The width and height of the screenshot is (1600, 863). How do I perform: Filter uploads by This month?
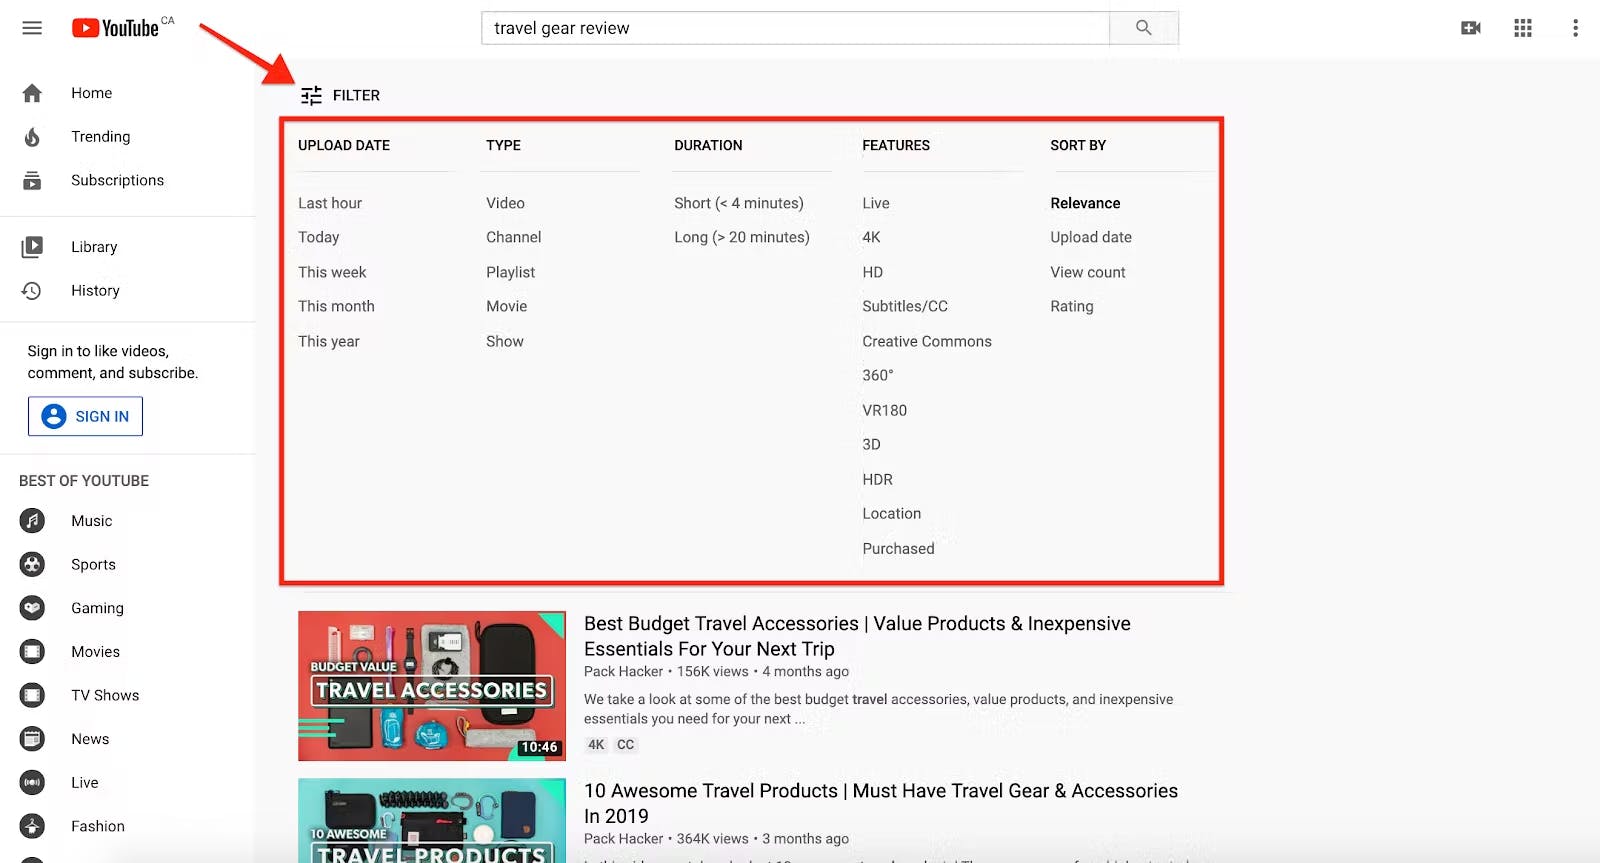[x=336, y=306]
